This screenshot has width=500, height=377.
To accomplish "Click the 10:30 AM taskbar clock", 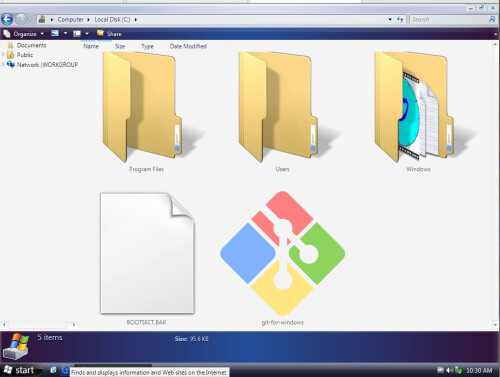I will pyautogui.click(x=479, y=370).
